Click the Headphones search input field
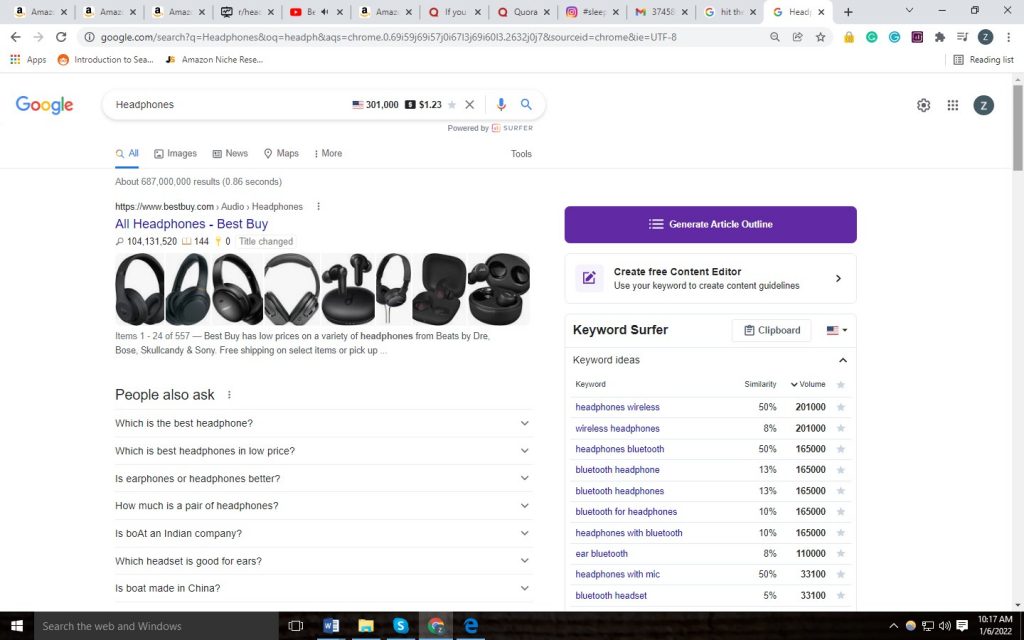 pos(229,104)
